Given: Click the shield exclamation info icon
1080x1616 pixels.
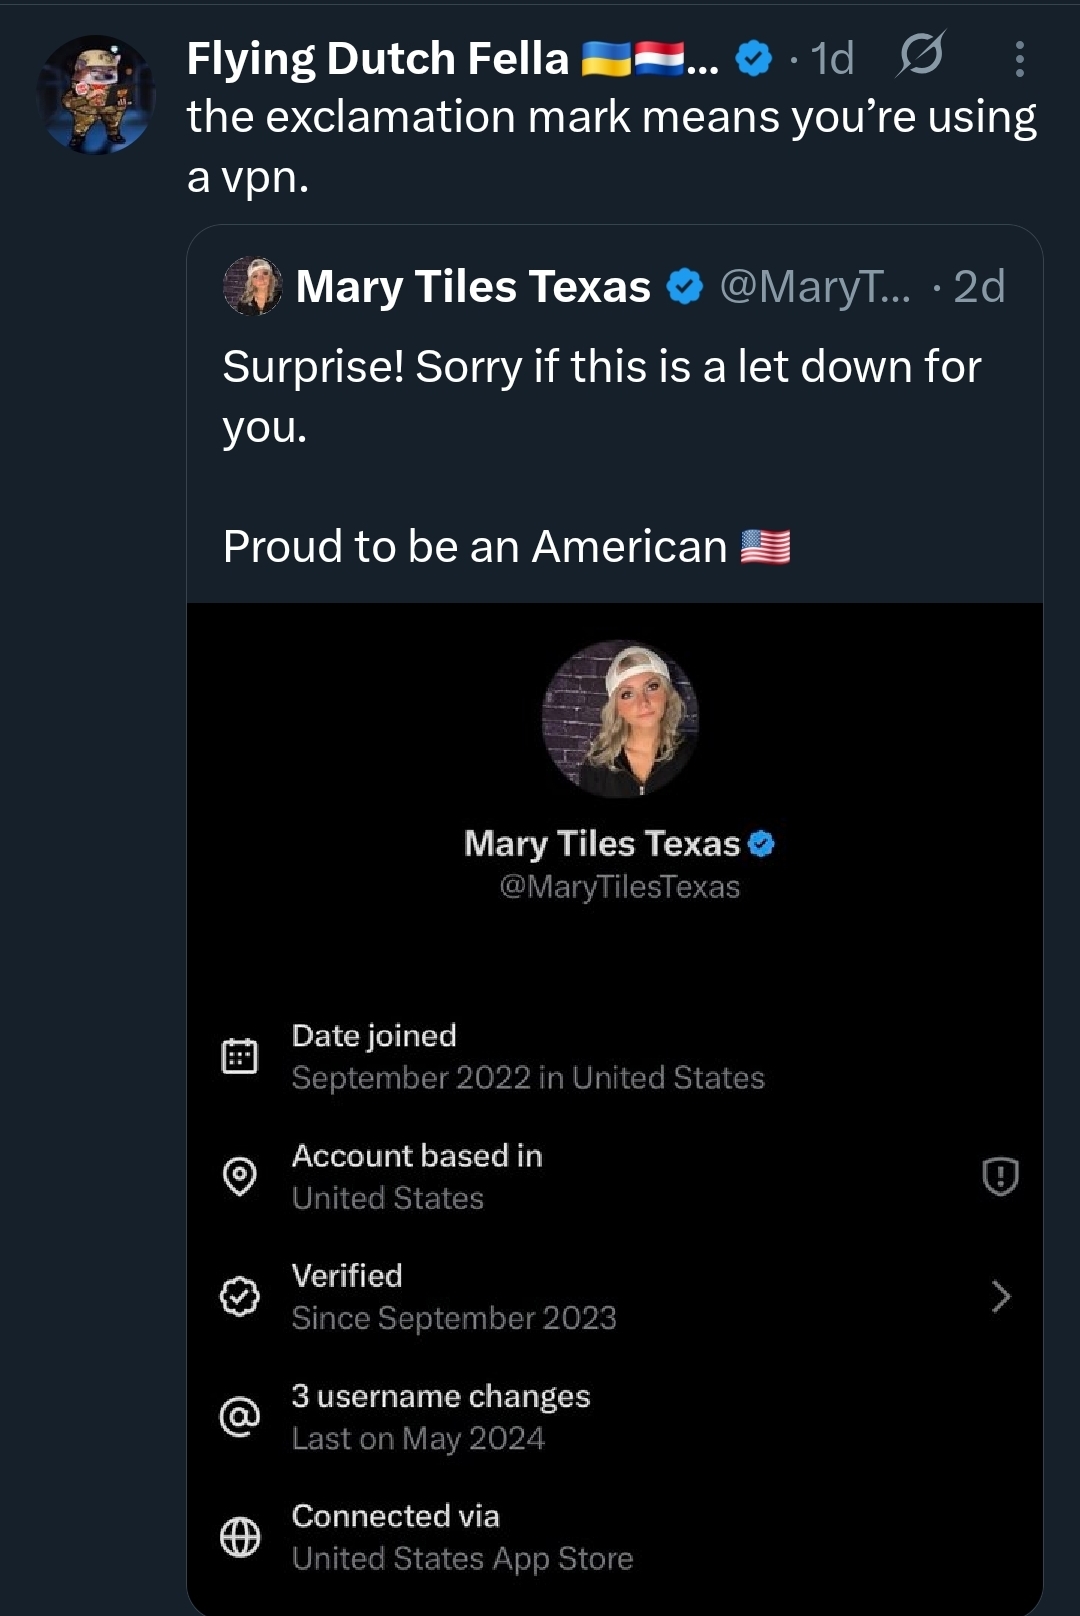Looking at the screenshot, I should (1000, 1176).
